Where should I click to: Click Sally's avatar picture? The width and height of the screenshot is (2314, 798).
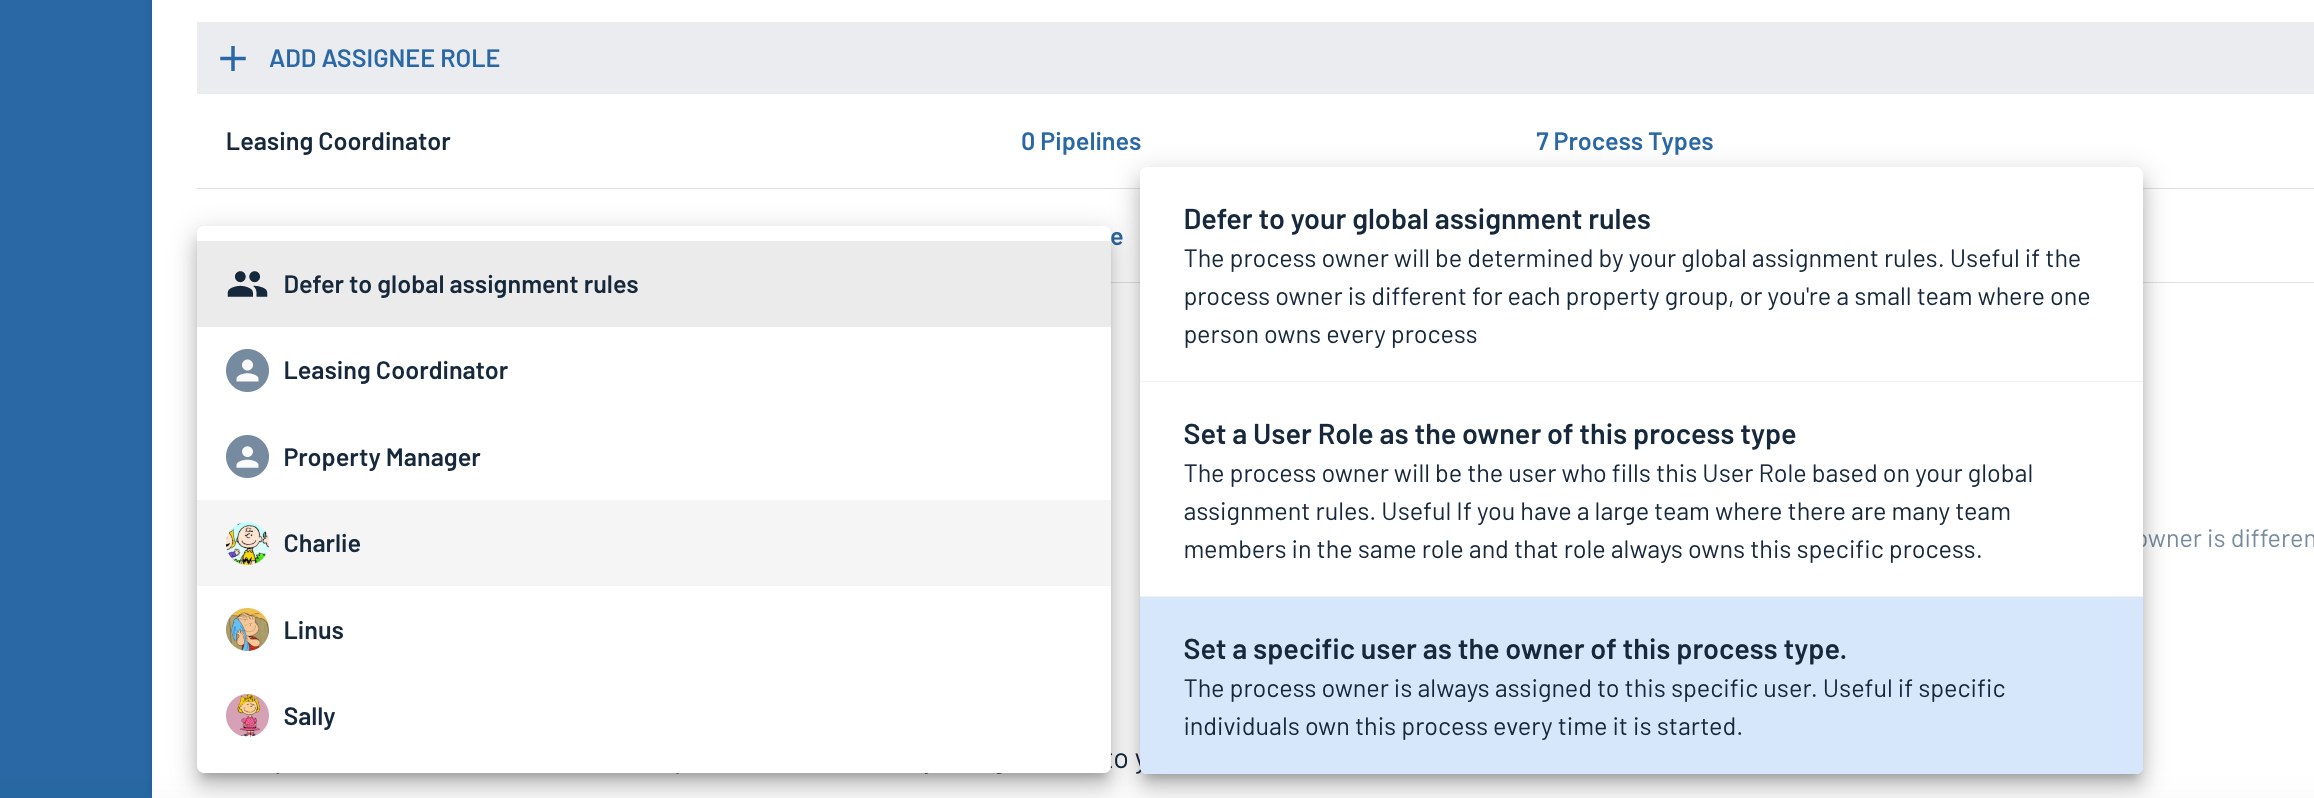point(247,716)
